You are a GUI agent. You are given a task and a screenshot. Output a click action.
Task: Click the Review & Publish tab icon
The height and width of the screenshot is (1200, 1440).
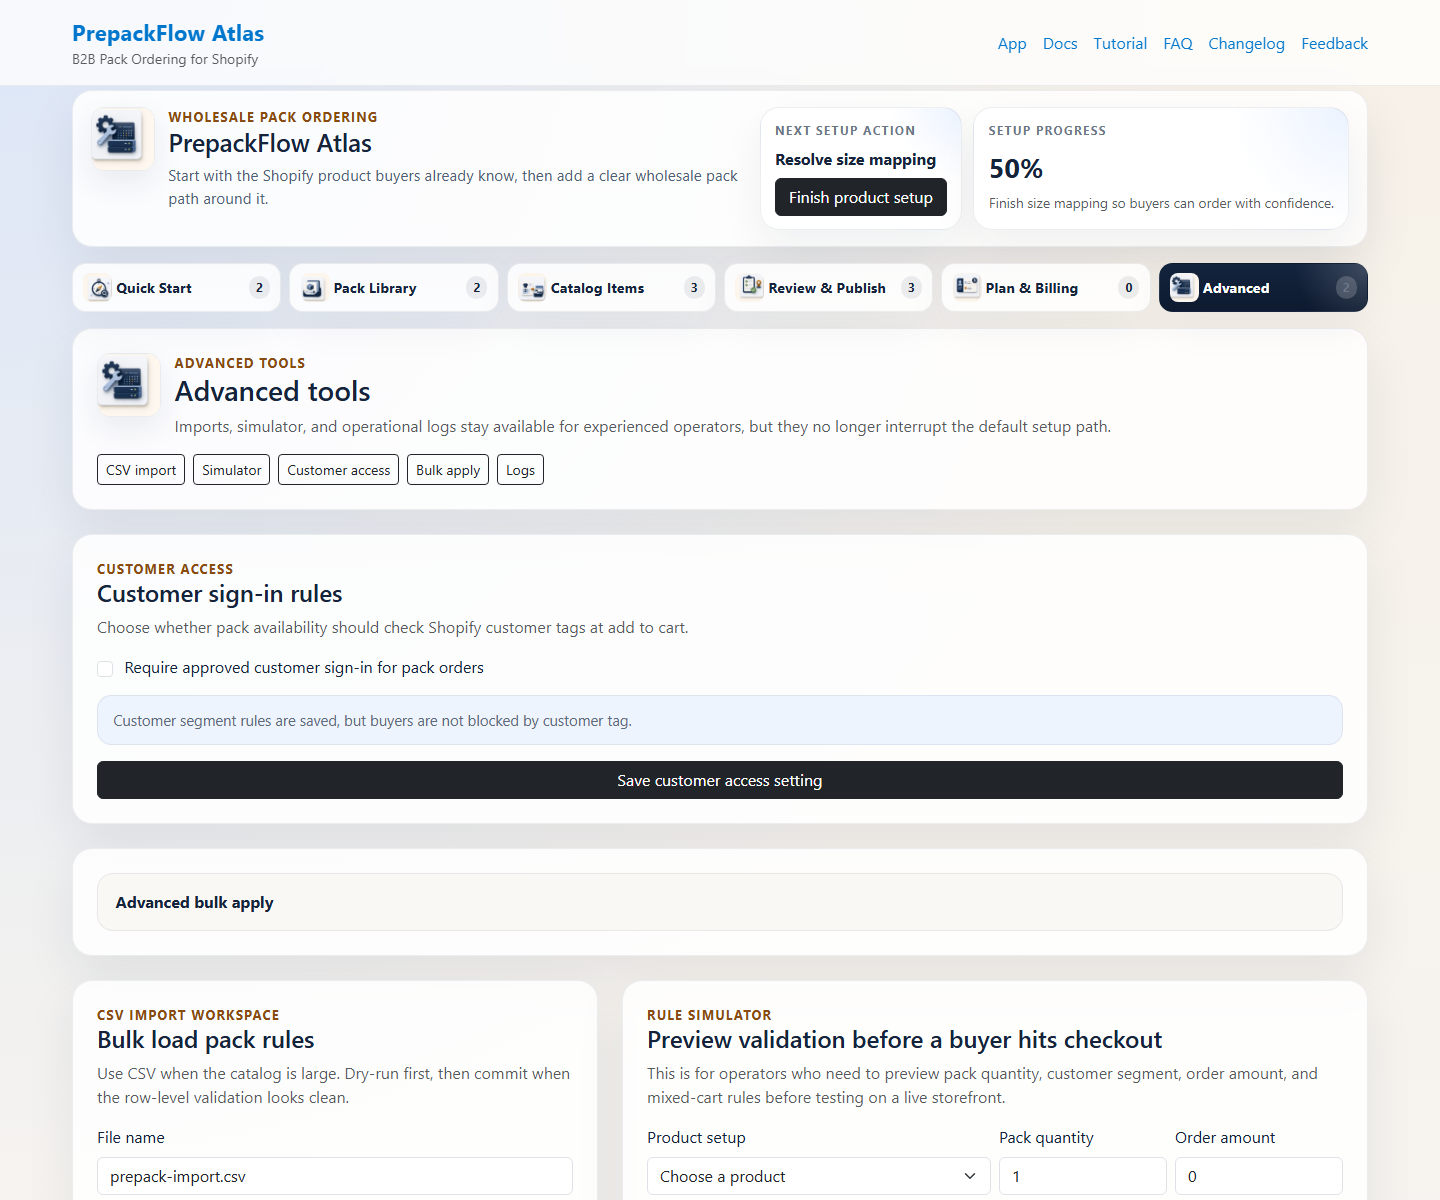coord(751,287)
